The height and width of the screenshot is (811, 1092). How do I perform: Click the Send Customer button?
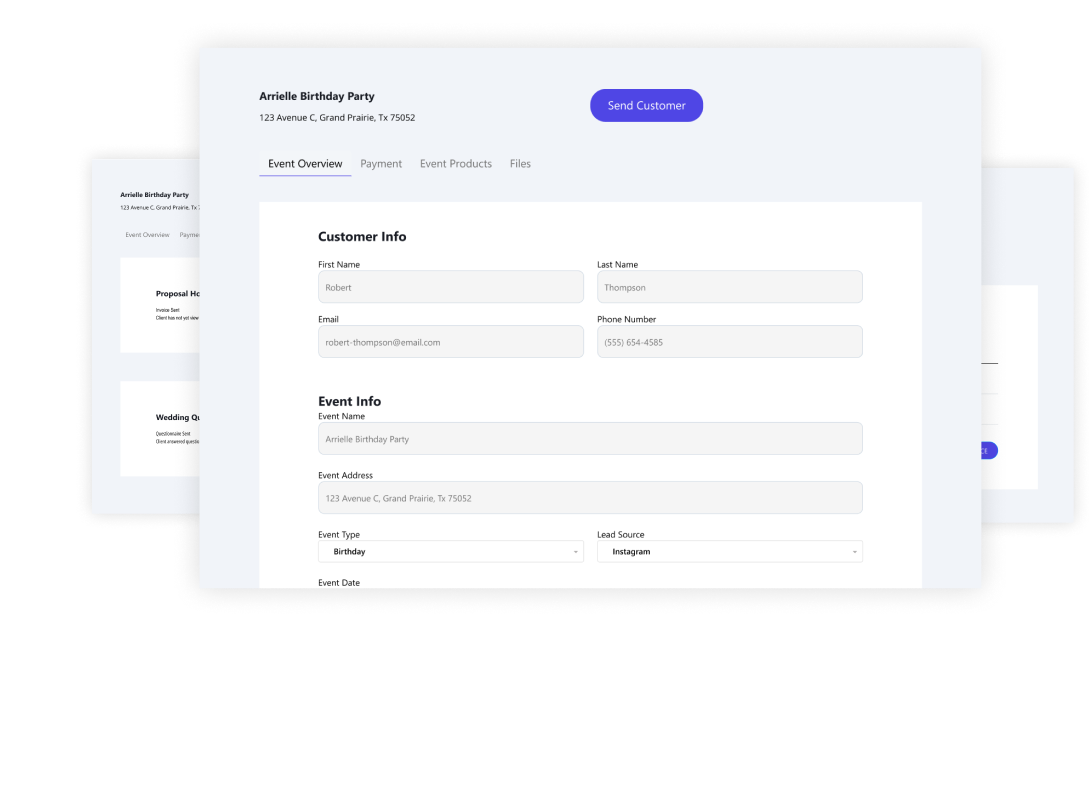[x=646, y=105]
